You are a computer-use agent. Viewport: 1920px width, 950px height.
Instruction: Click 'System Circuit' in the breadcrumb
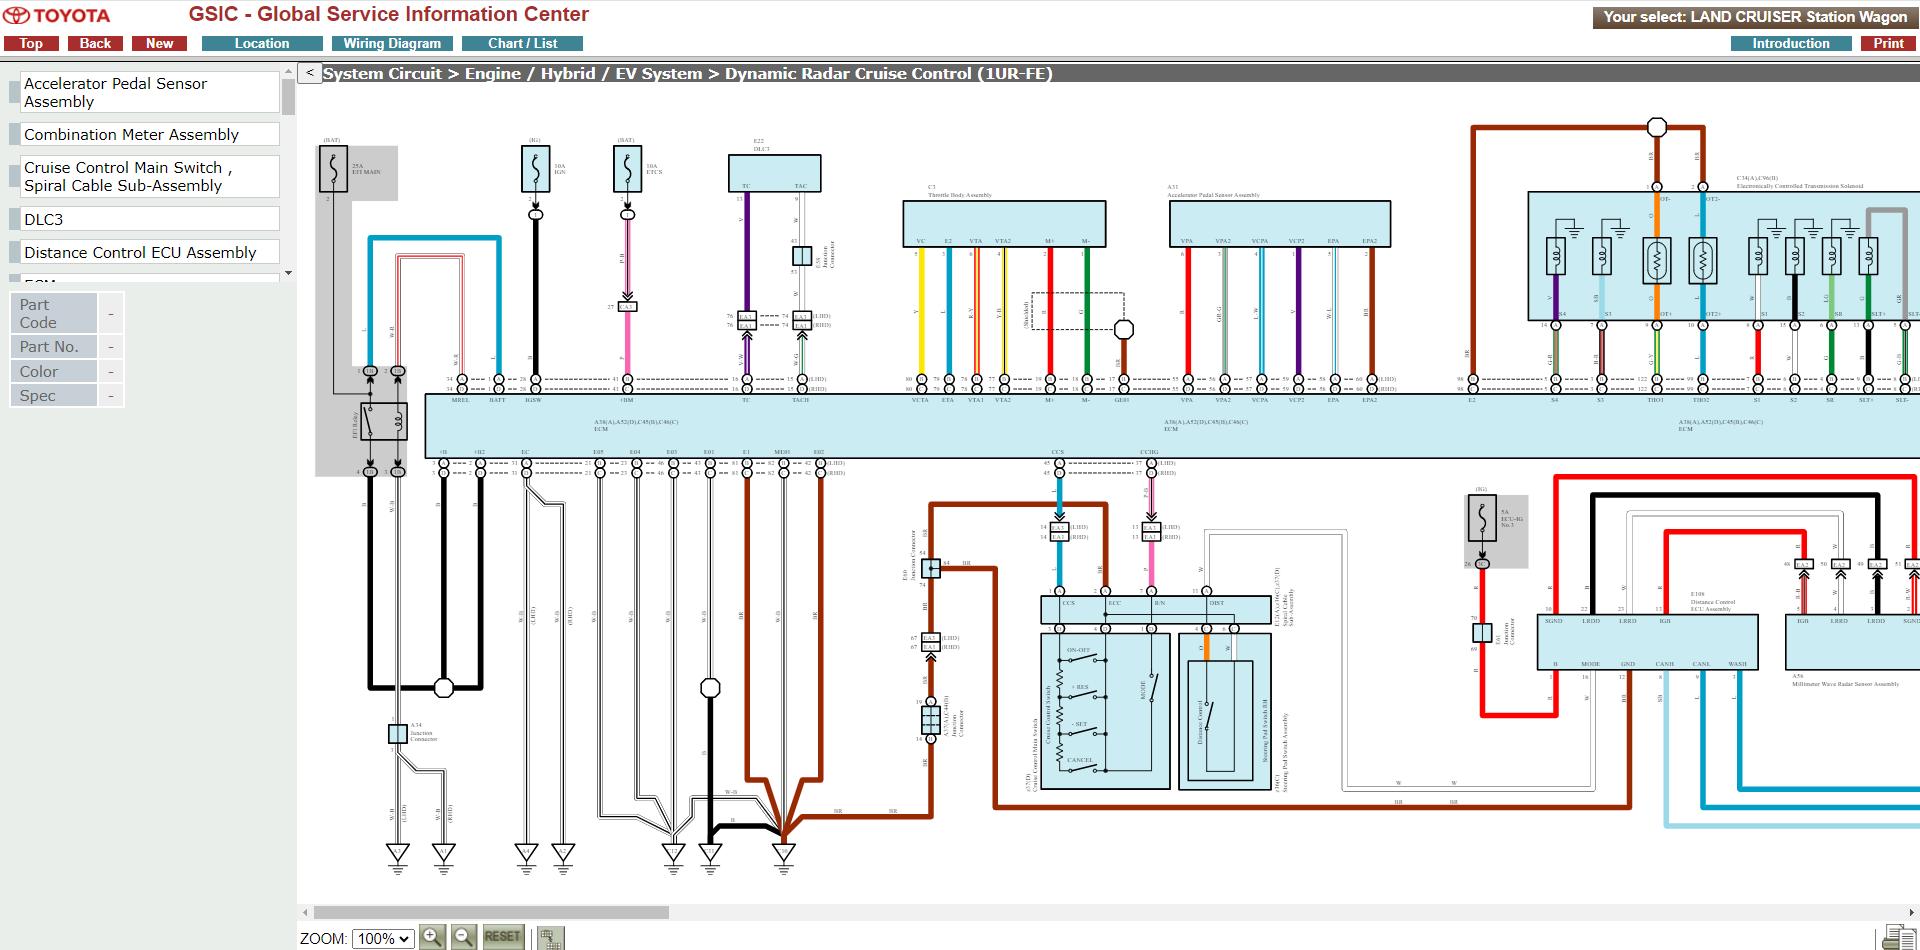pyautogui.click(x=382, y=73)
